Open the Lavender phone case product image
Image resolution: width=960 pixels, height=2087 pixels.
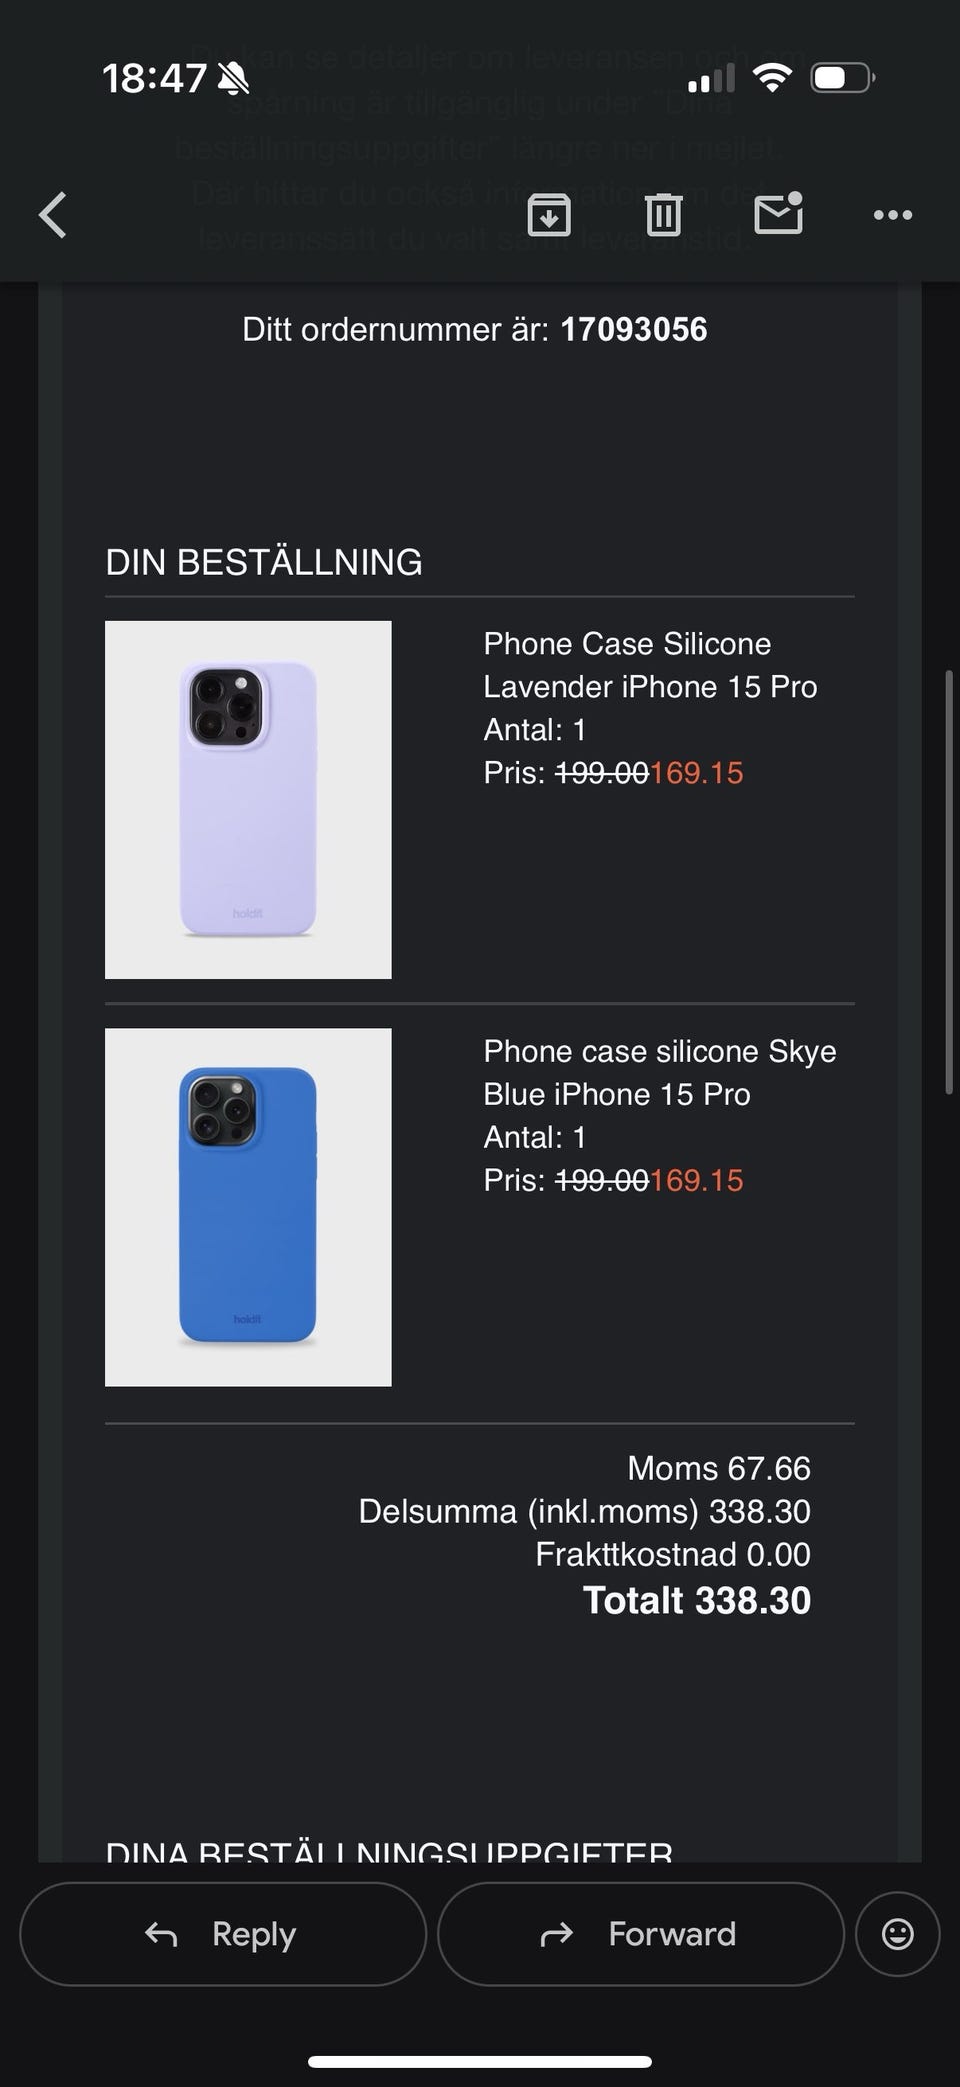tap(248, 800)
